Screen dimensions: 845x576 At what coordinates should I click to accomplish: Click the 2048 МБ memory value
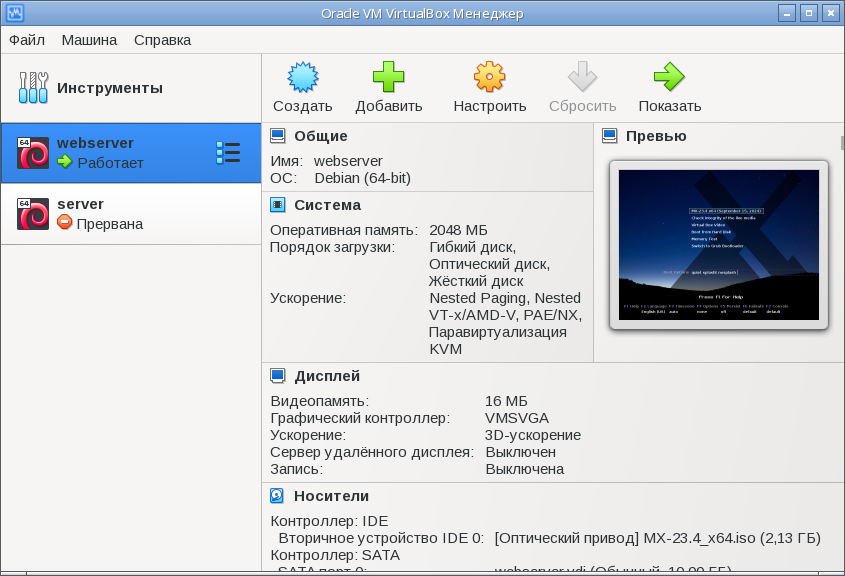[458, 230]
